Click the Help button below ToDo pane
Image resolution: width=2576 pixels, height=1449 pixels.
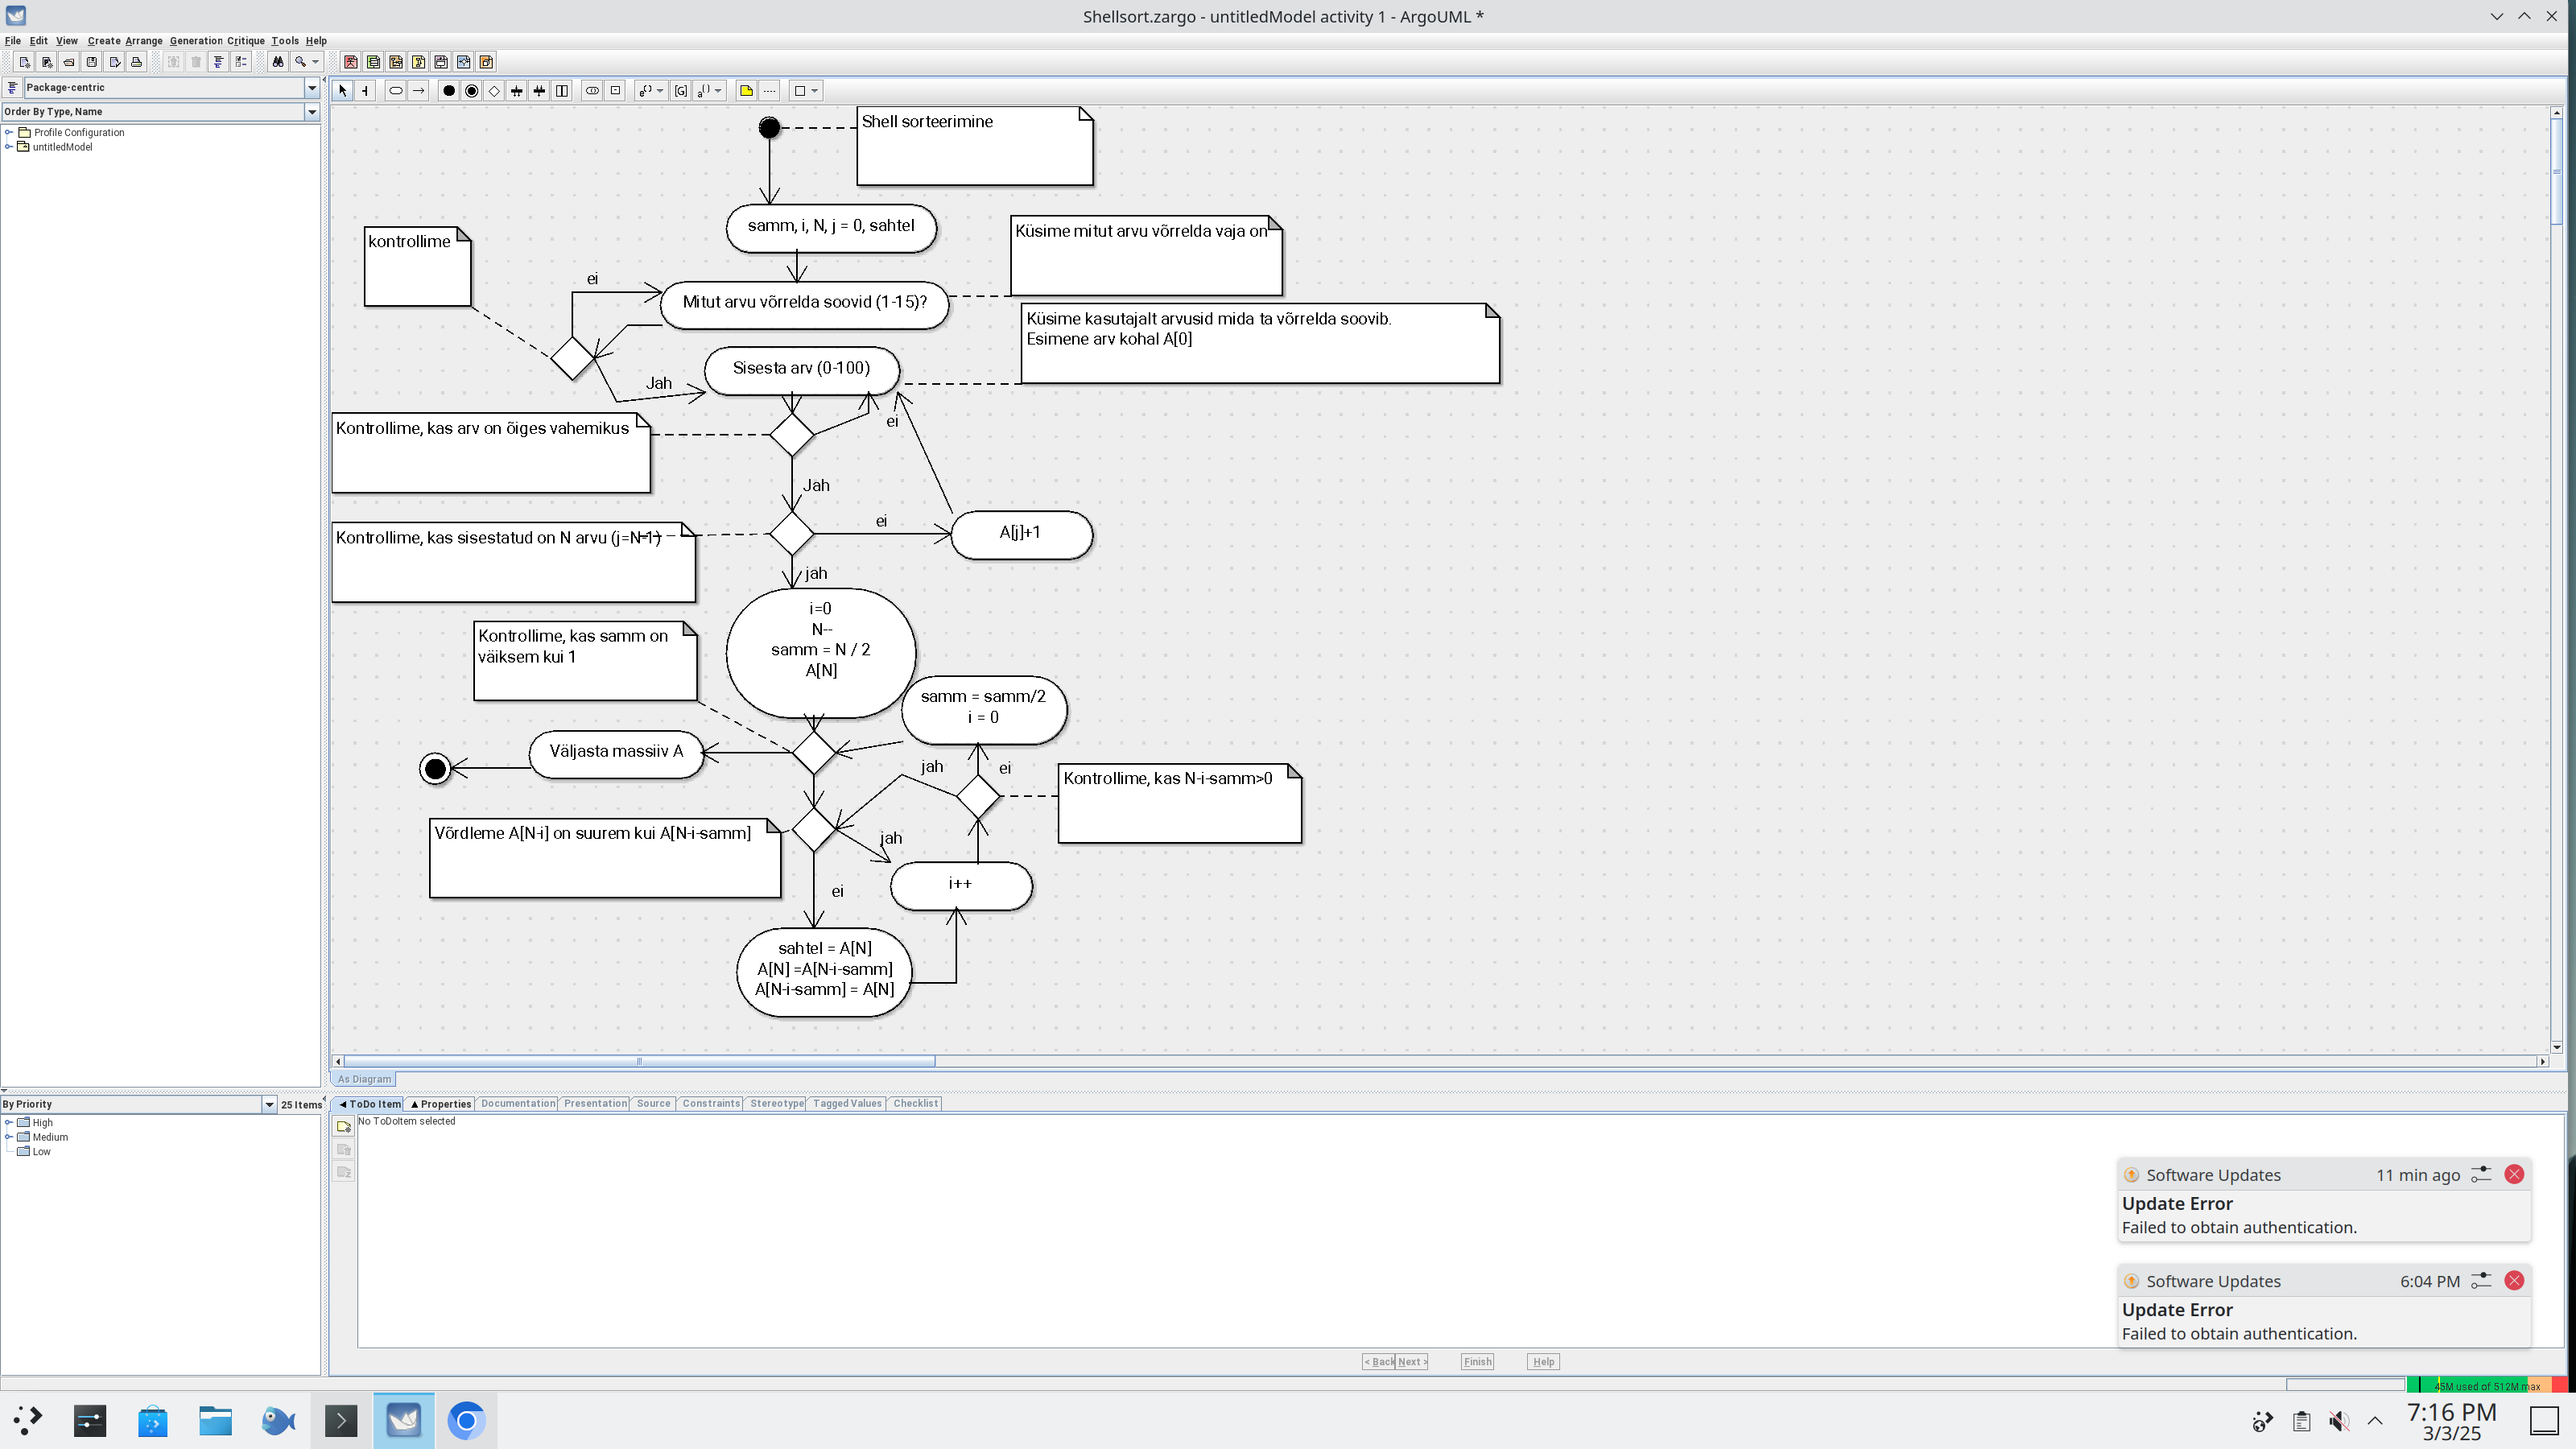1543,1362
